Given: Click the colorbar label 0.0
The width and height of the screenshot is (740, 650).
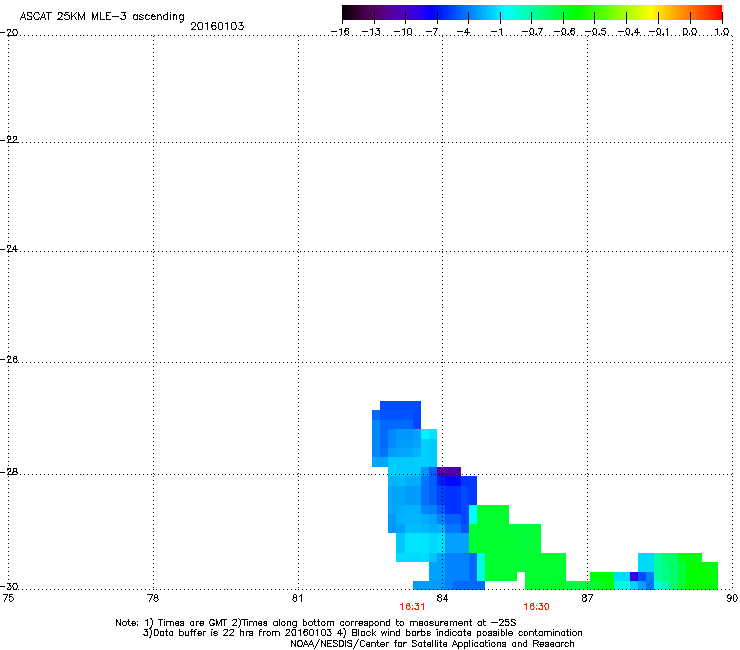Looking at the screenshot, I should [x=690, y=32].
